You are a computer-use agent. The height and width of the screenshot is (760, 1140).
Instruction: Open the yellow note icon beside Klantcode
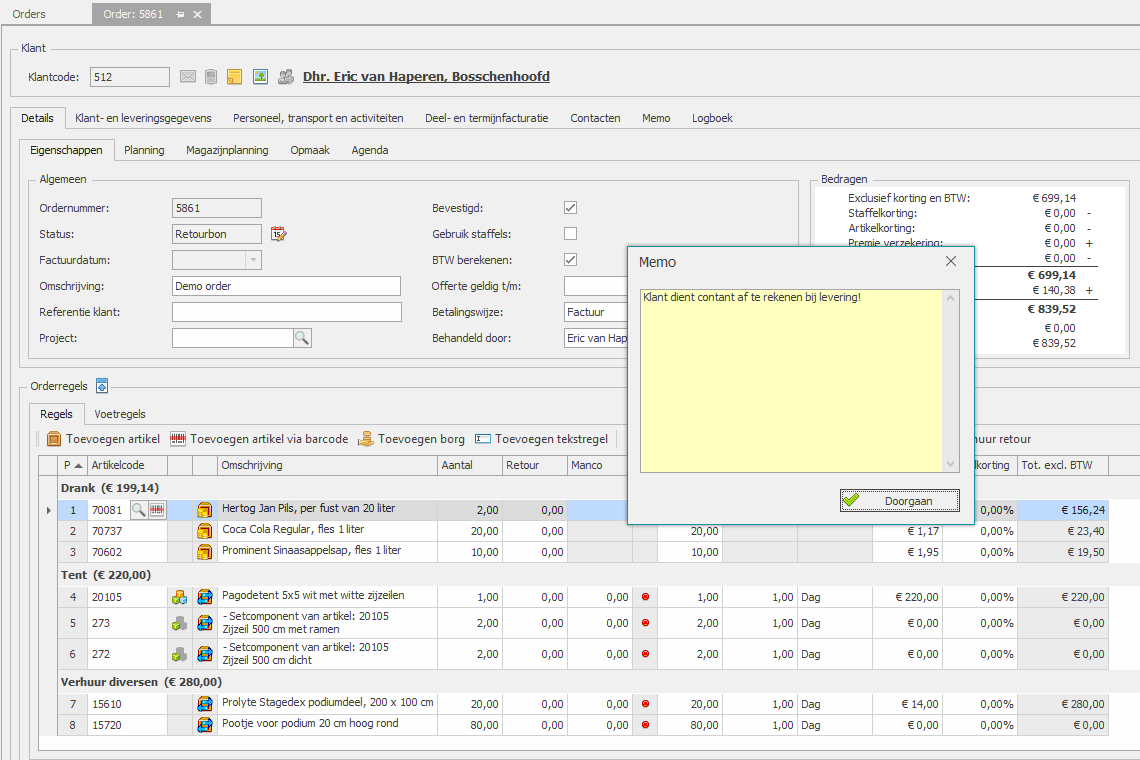[x=234, y=76]
